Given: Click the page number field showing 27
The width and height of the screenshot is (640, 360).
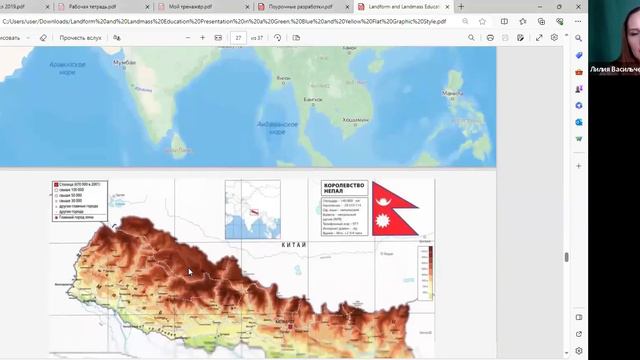Looking at the screenshot, I should click(238, 38).
